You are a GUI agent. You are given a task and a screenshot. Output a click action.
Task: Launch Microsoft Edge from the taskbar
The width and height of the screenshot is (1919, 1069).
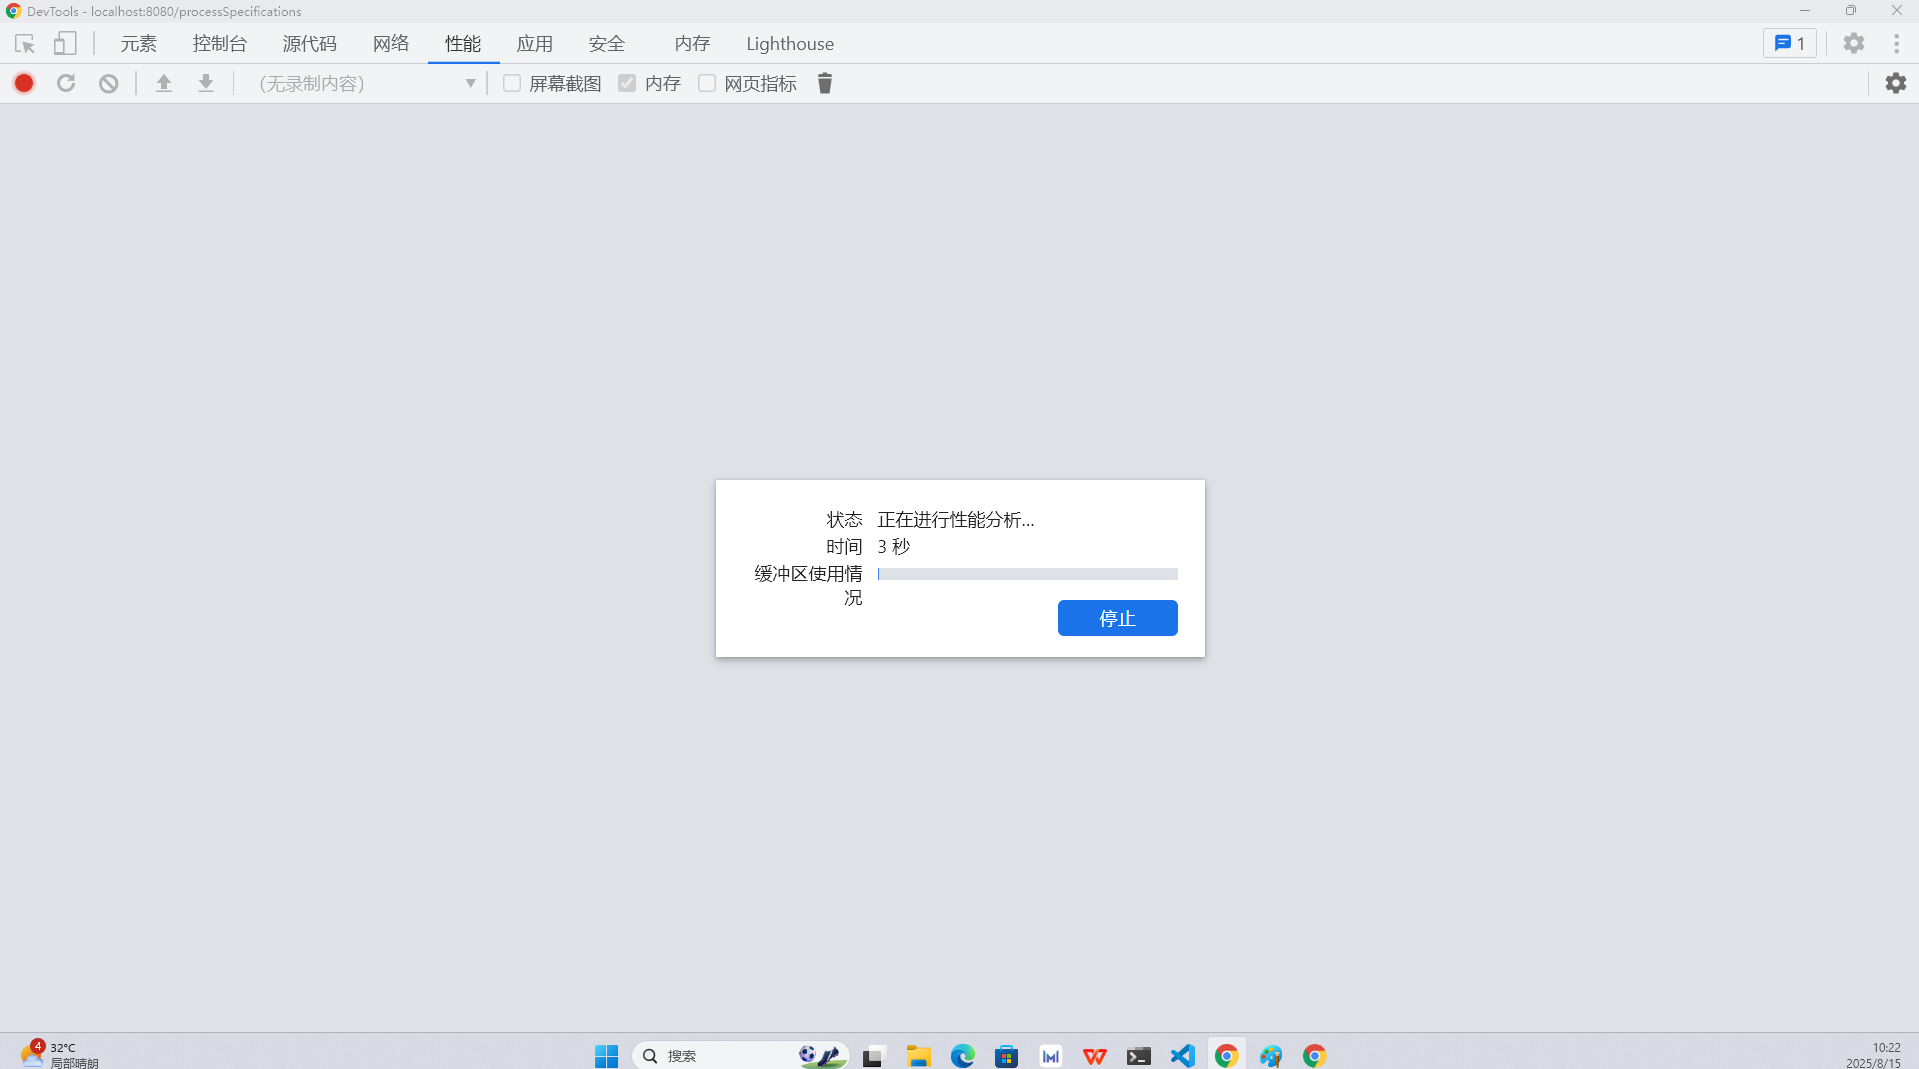[x=963, y=1055]
